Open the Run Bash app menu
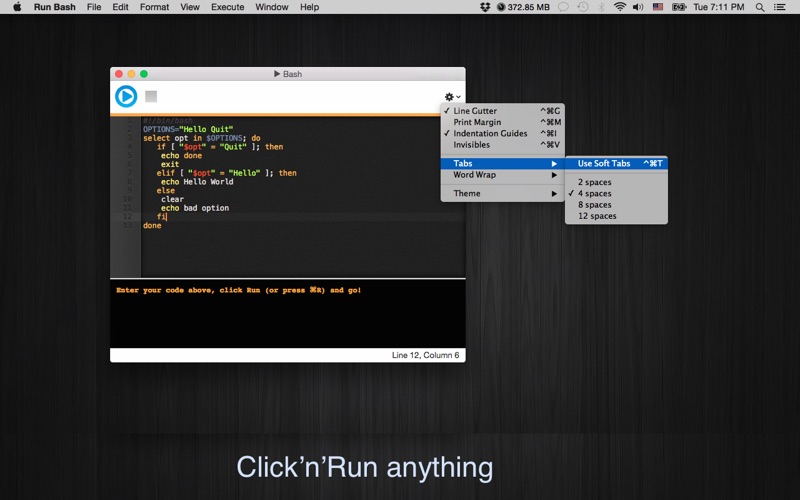Viewport: 800px width, 500px height. (55, 7)
